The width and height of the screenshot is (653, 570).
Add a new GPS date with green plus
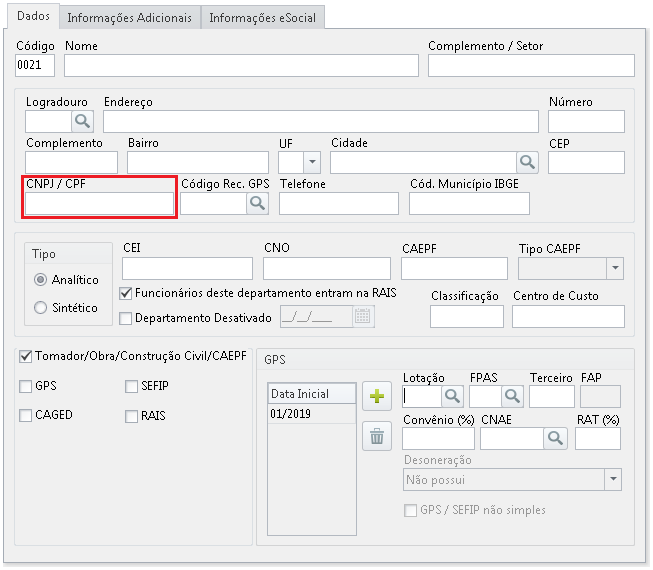click(377, 397)
